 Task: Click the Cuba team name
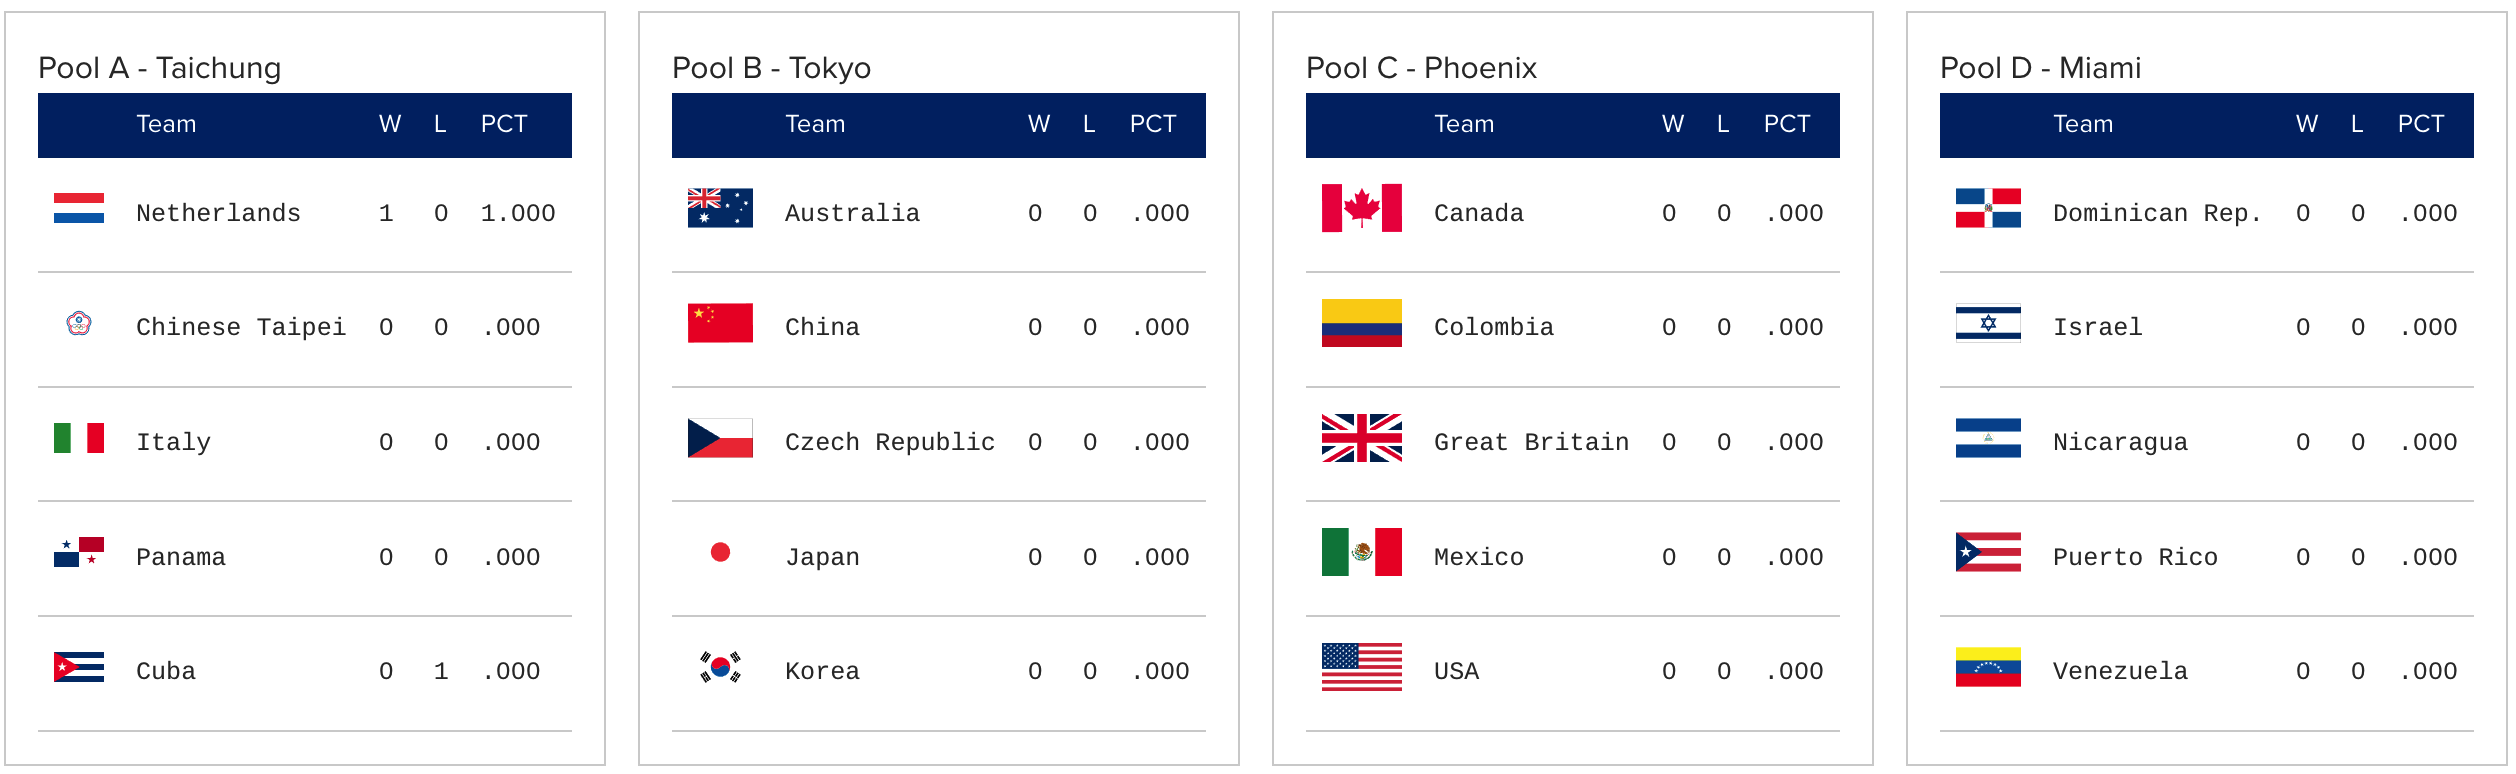[x=166, y=671]
